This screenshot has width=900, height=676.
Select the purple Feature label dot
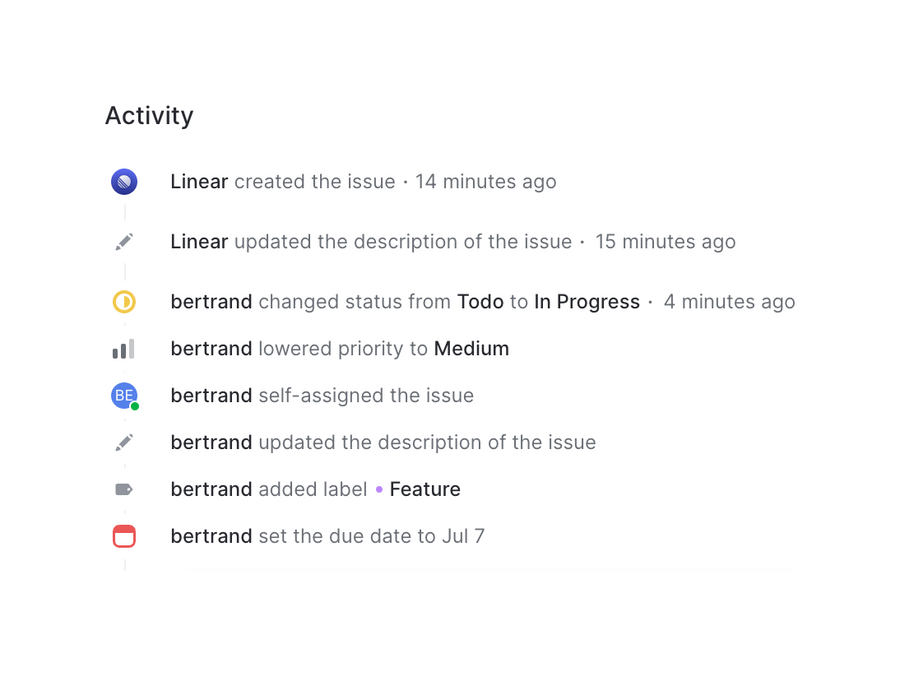pyautogui.click(x=380, y=489)
